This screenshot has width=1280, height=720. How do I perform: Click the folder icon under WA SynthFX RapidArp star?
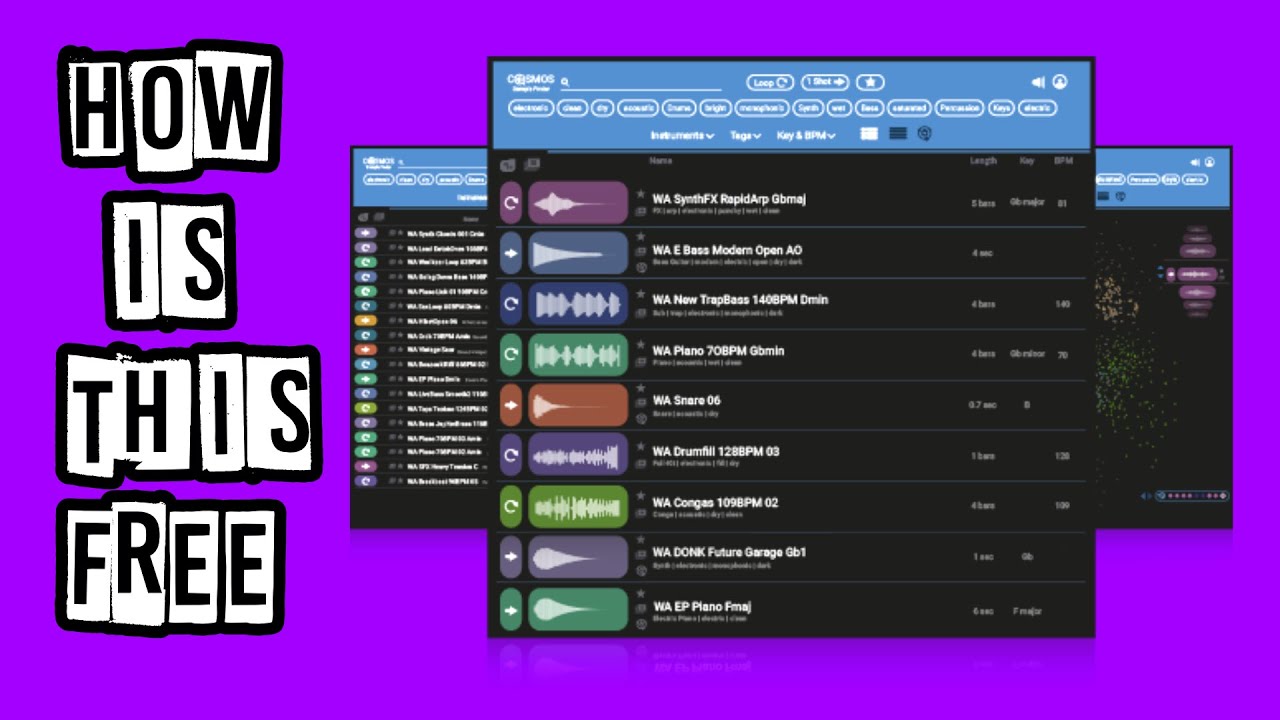click(x=640, y=211)
